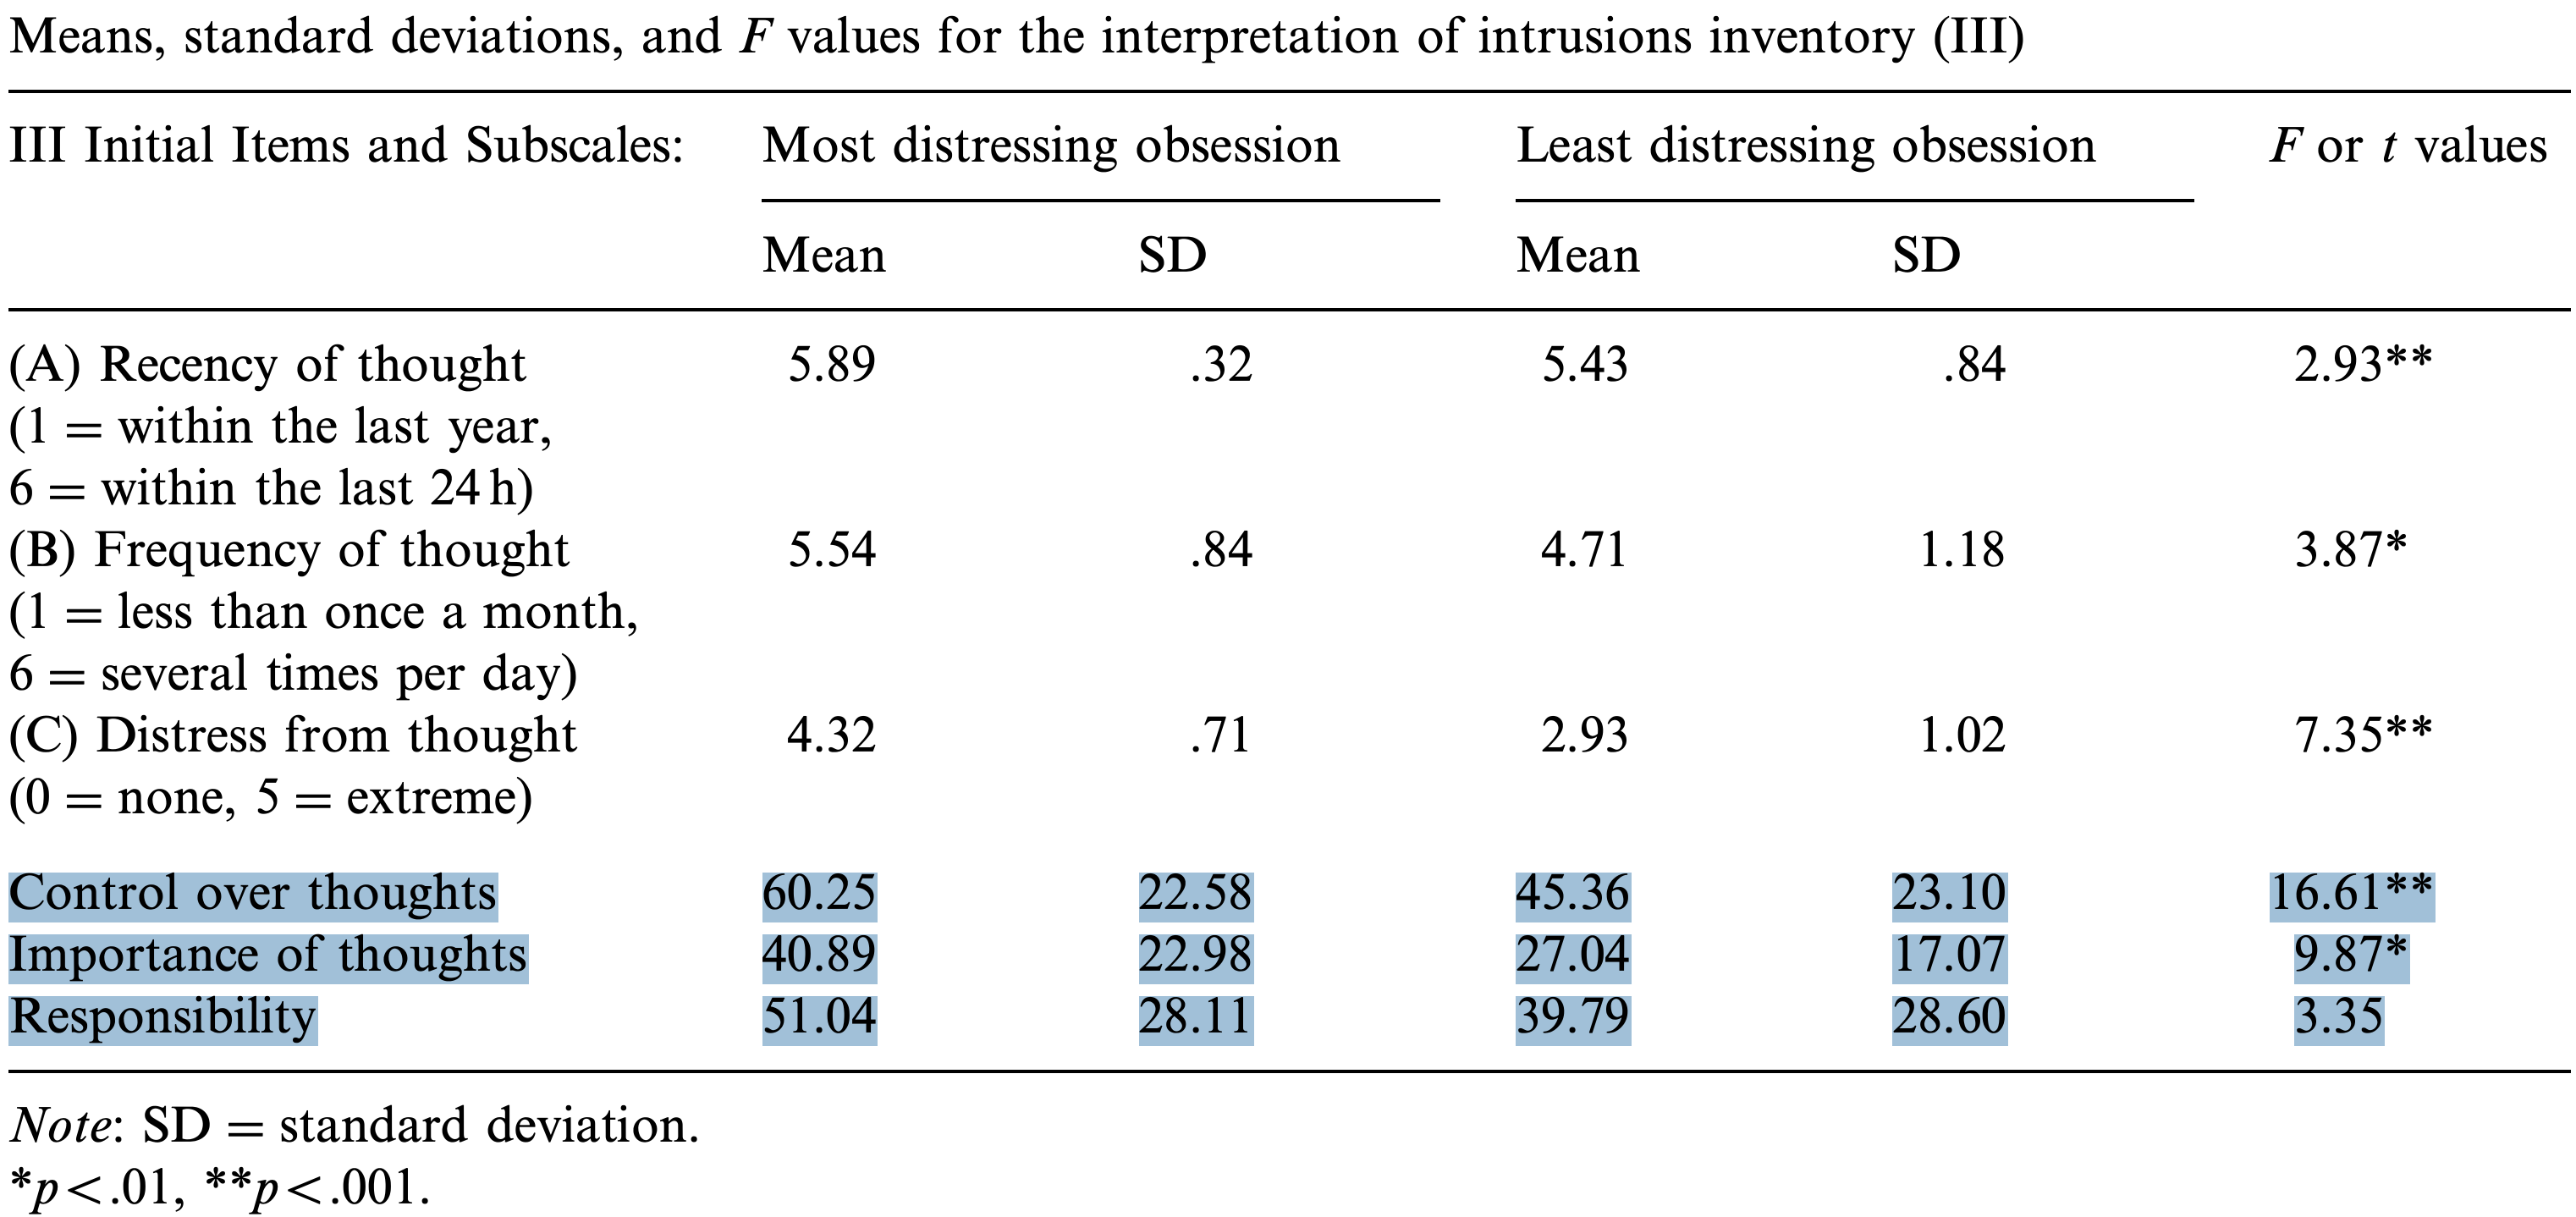Click the 16.61** F value cell
Screen dimensions: 2576x1217
2351,893
